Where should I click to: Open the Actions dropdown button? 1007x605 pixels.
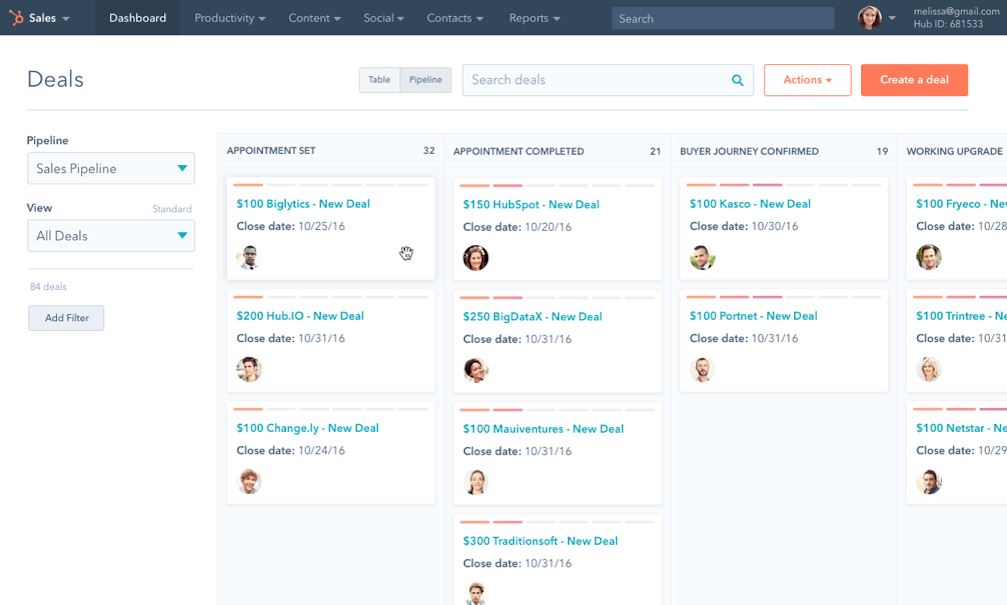pyautogui.click(x=807, y=80)
